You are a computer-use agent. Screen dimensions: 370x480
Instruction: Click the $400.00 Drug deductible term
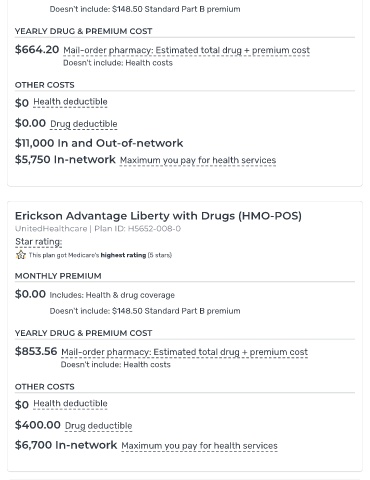pyautogui.click(x=98, y=426)
